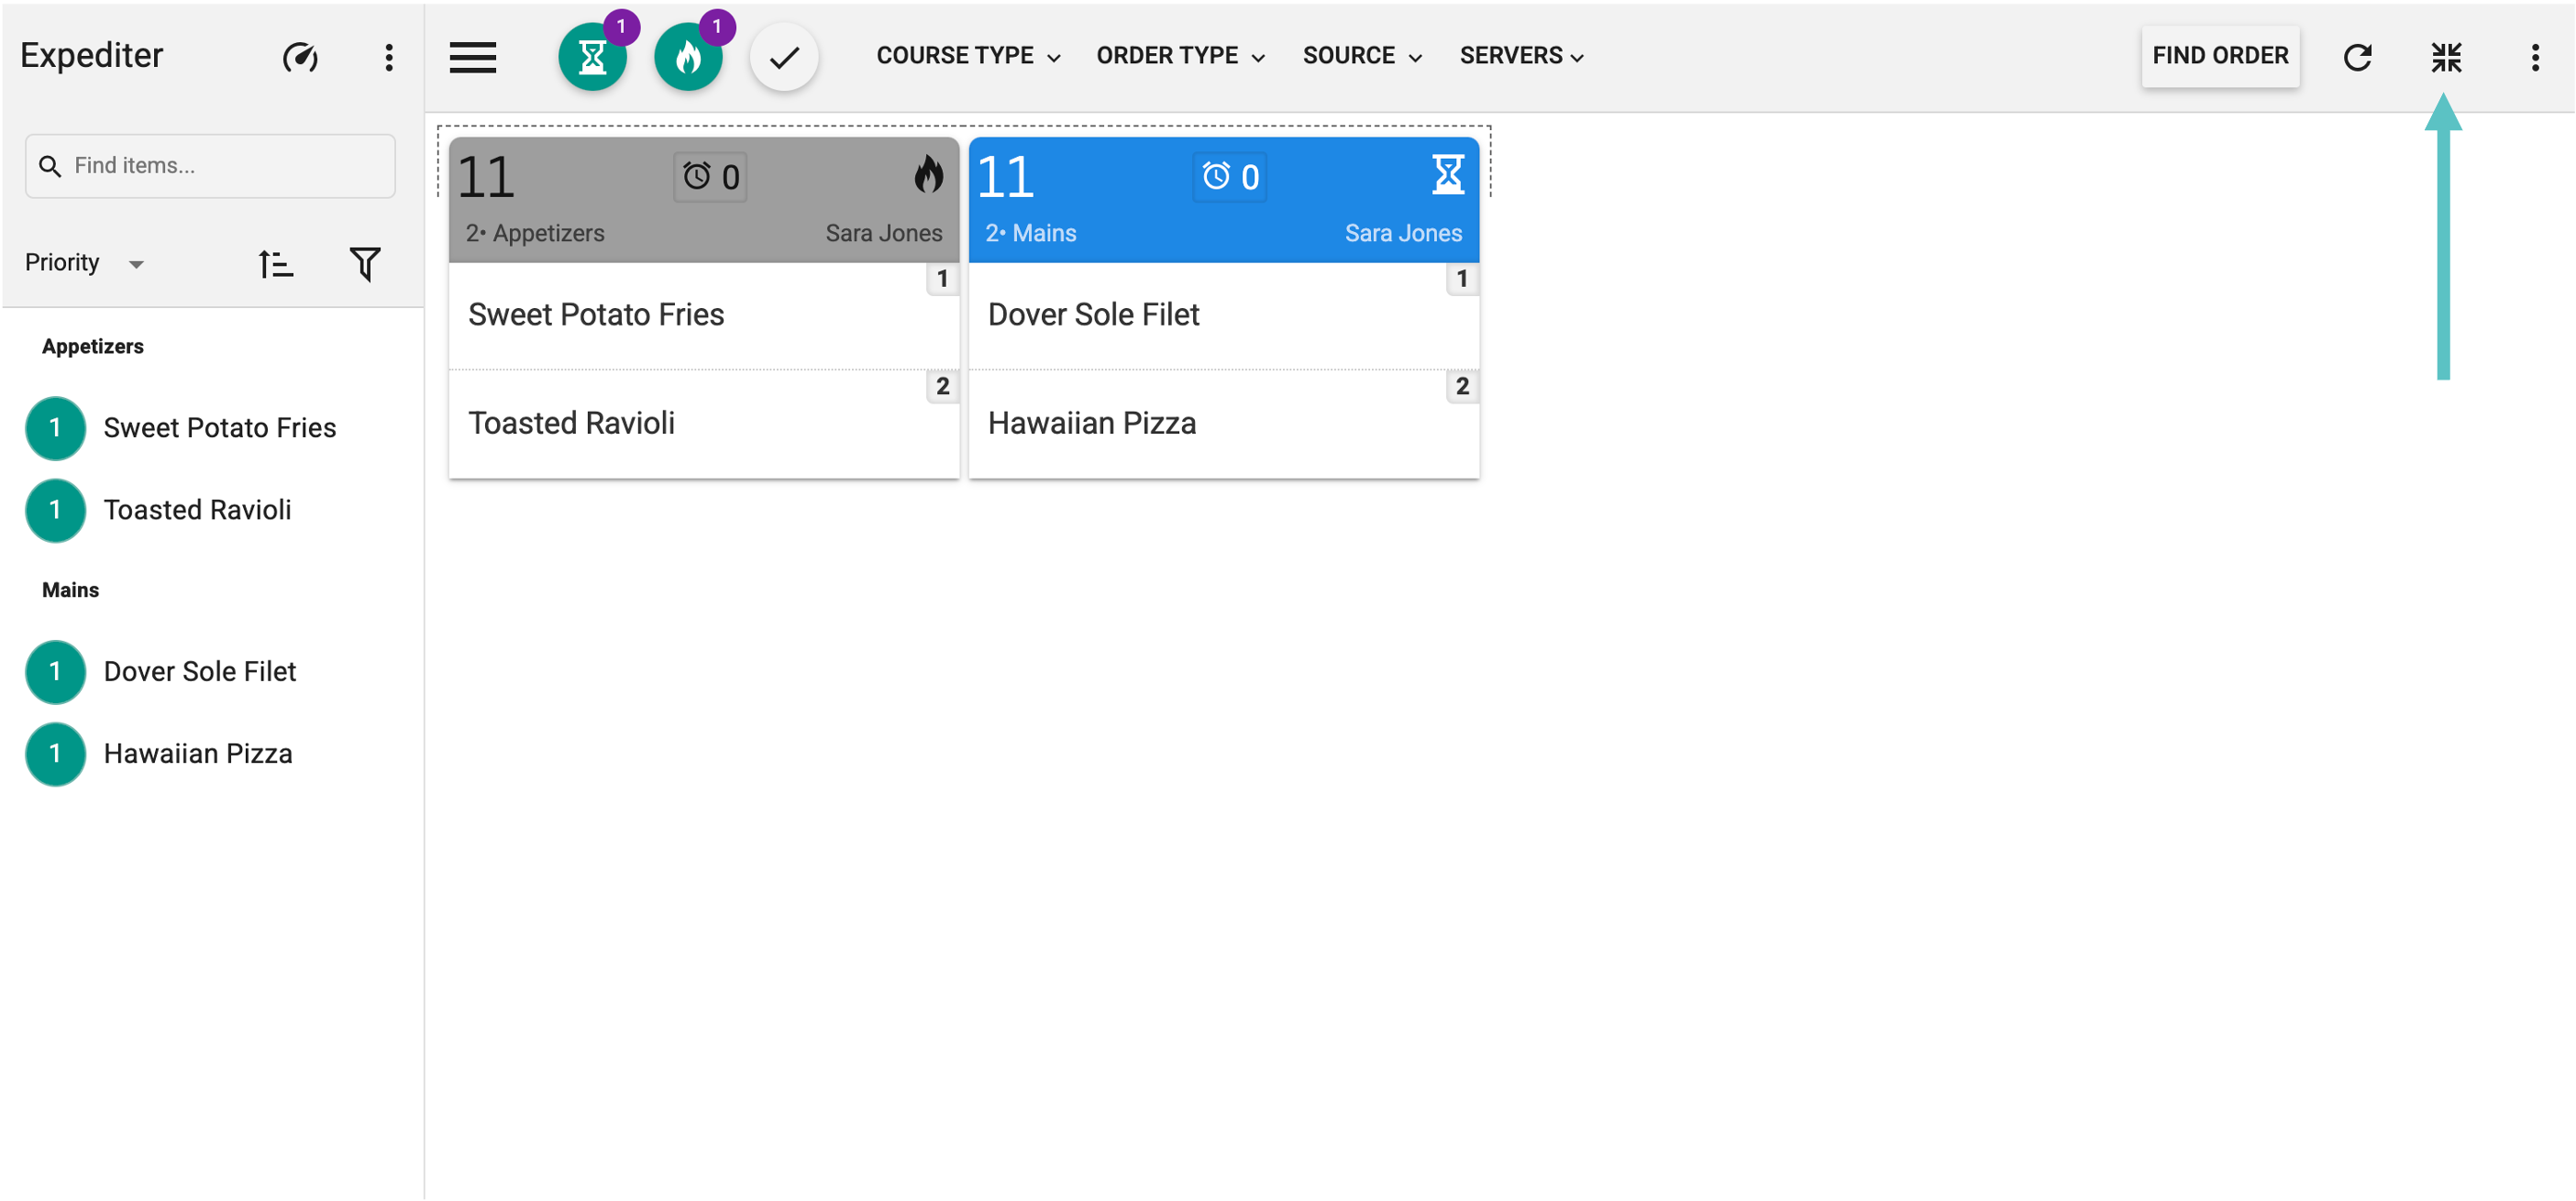Expand the Order Type dropdown
Screen dimensions: 2576x1201
(x=1180, y=56)
